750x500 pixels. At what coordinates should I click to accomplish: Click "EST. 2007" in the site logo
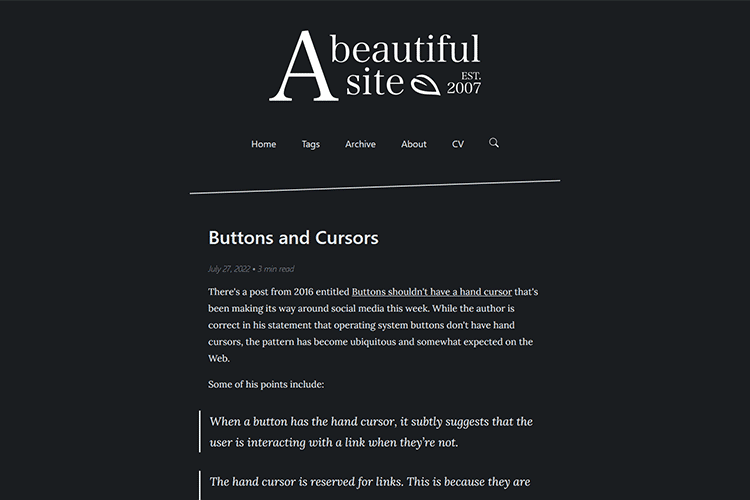coord(464,83)
